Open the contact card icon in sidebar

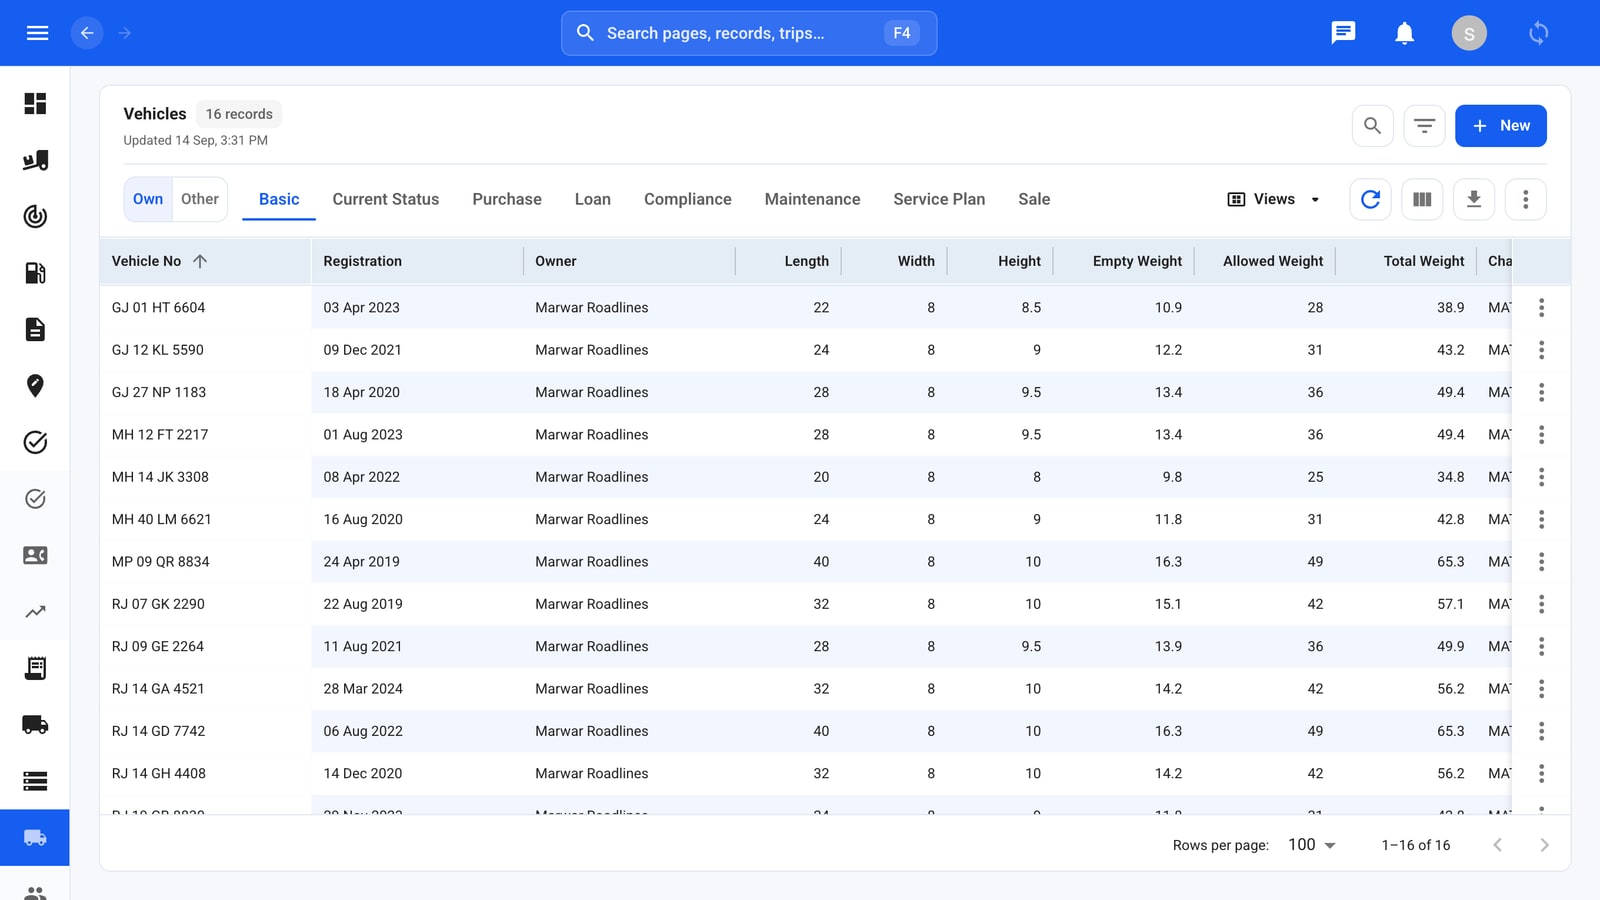(x=35, y=555)
